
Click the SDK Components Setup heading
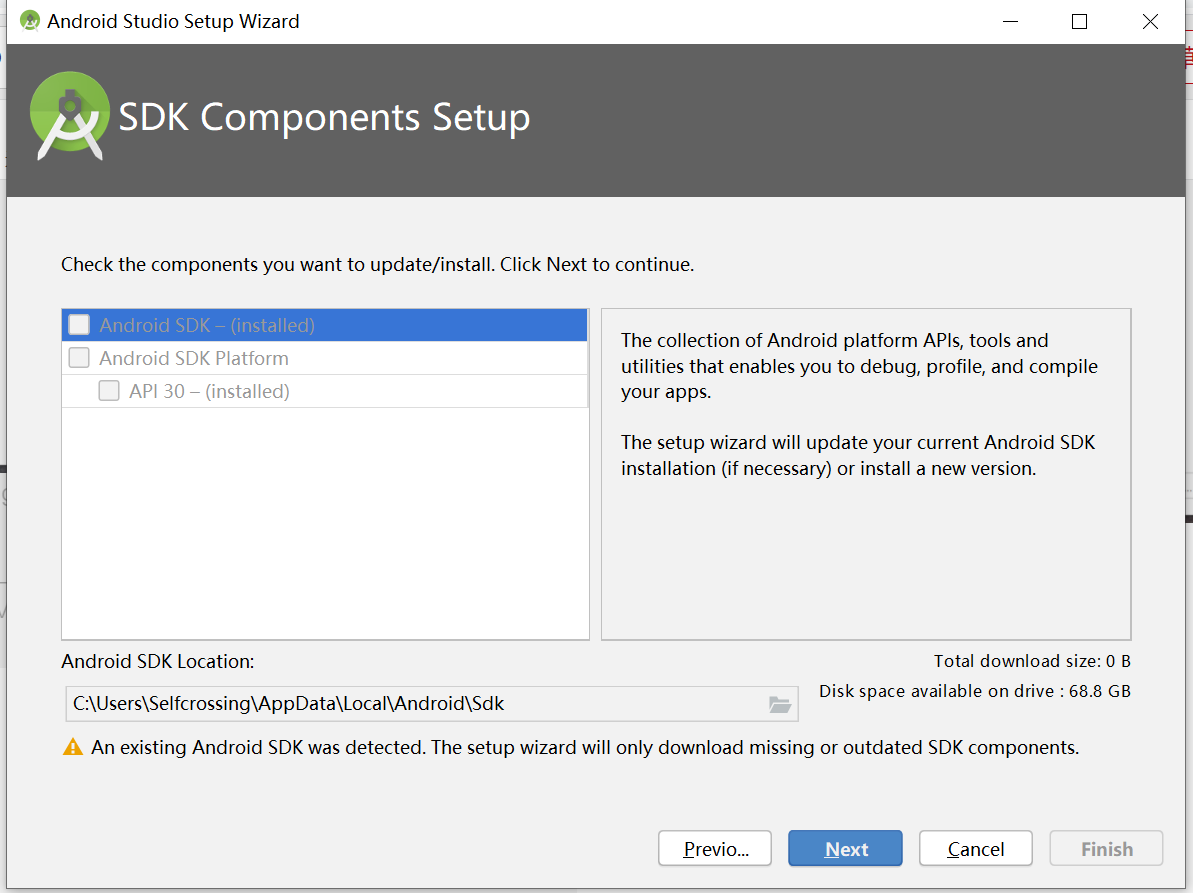[324, 117]
